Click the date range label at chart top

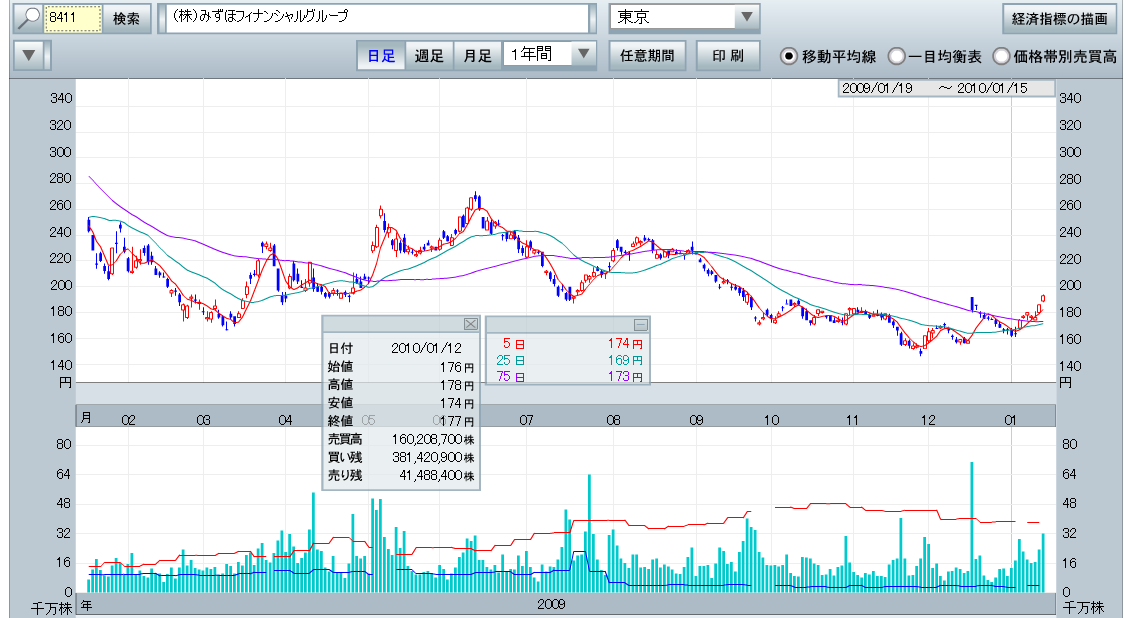(945, 88)
